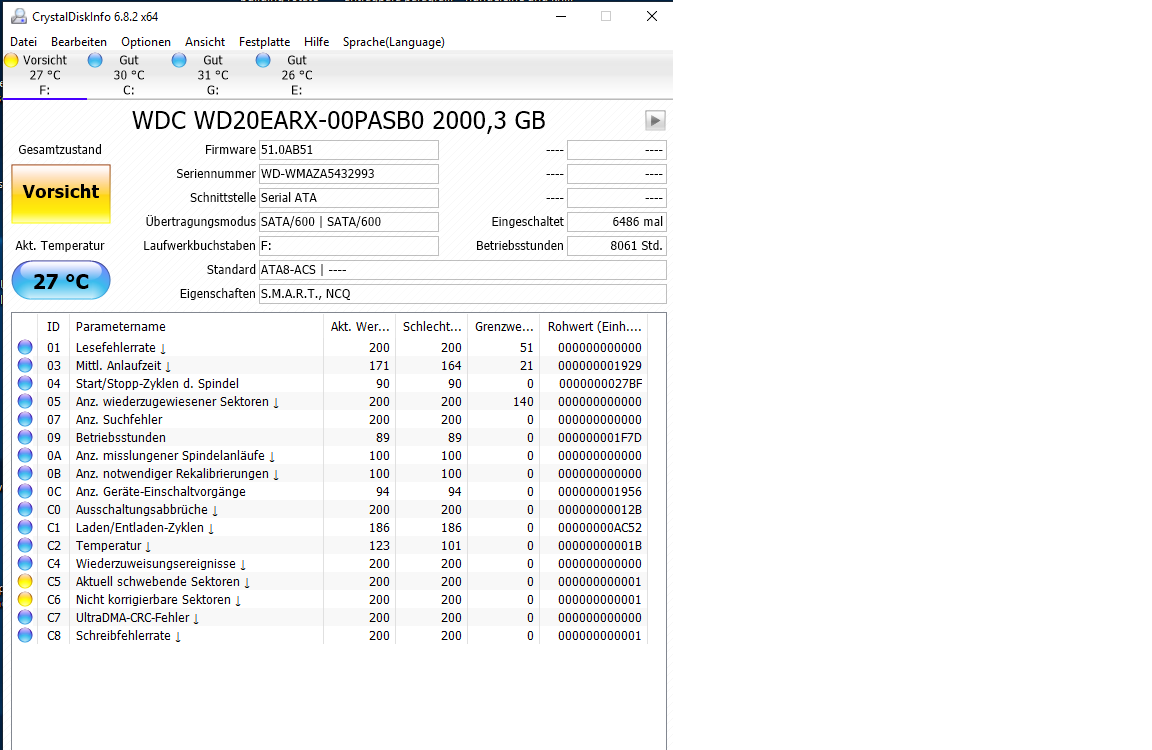The image size is (1152, 750).
Task: Click the status icon for wiederzugewiesener Sektoren
Action: [25, 402]
